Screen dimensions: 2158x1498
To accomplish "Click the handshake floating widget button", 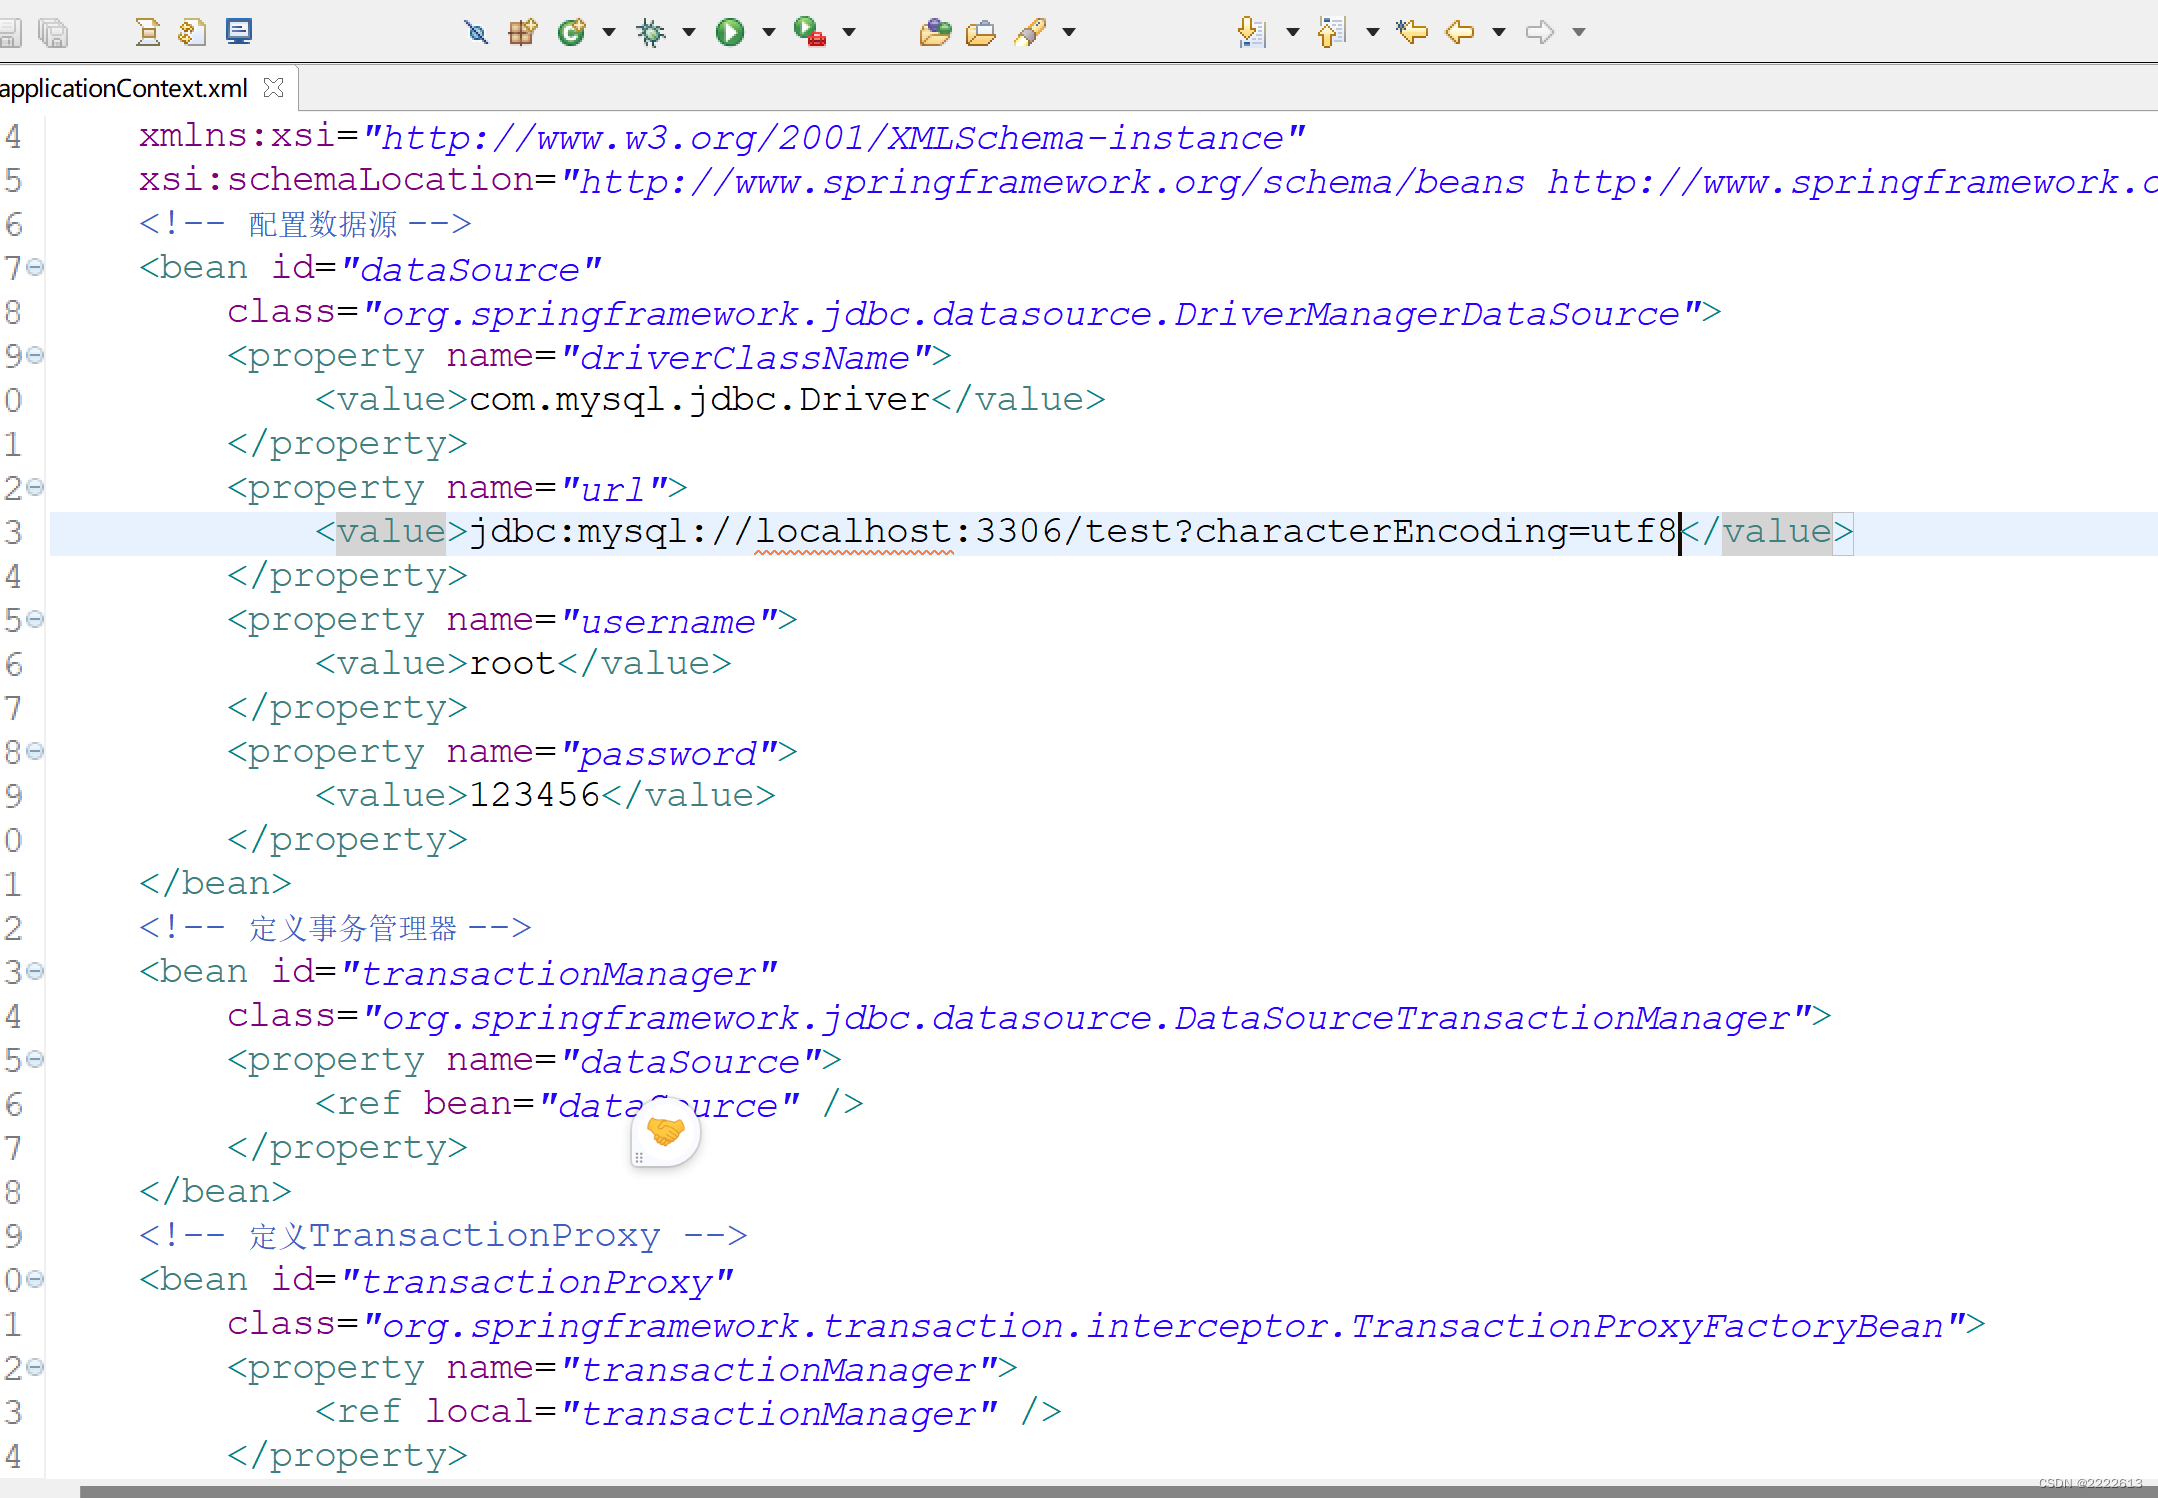I will click(x=666, y=1131).
